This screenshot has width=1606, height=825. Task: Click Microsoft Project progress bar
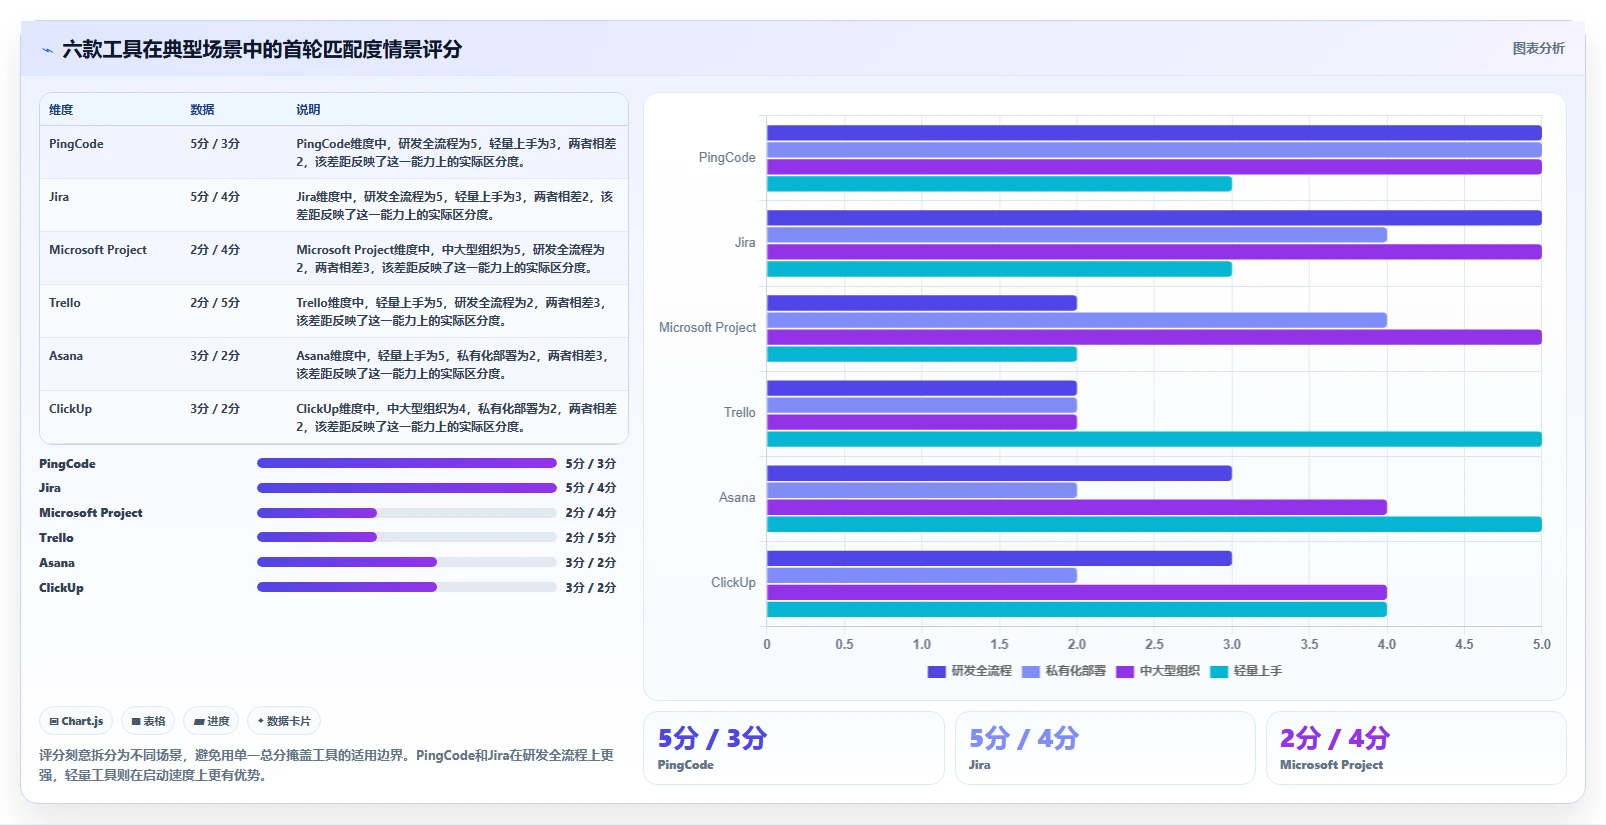pyautogui.click(x=406, y=513)
